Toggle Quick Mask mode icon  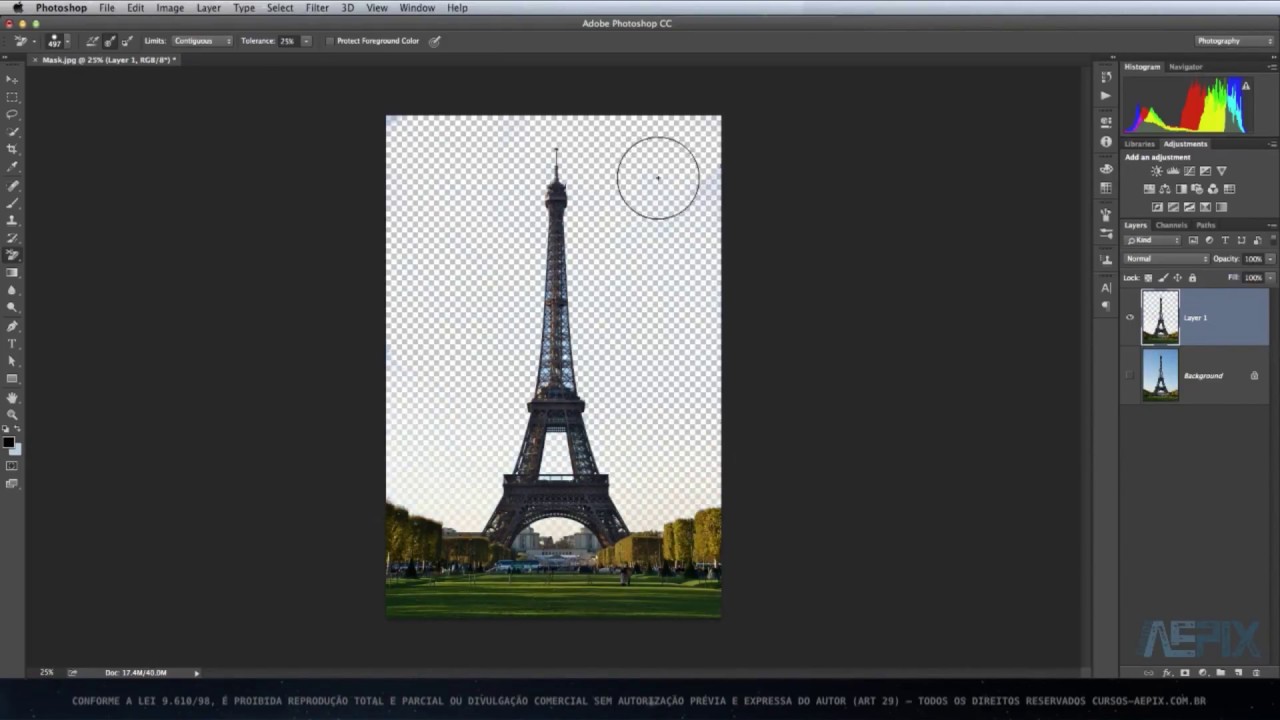click(x=12, y=466)
